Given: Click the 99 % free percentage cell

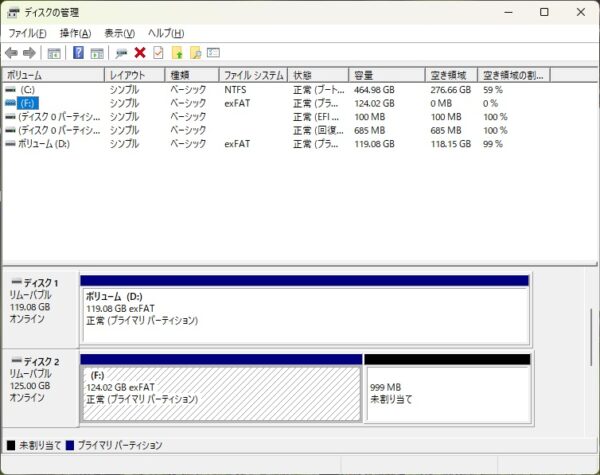Looking at the screenshot, I should (x=493, y=144).
